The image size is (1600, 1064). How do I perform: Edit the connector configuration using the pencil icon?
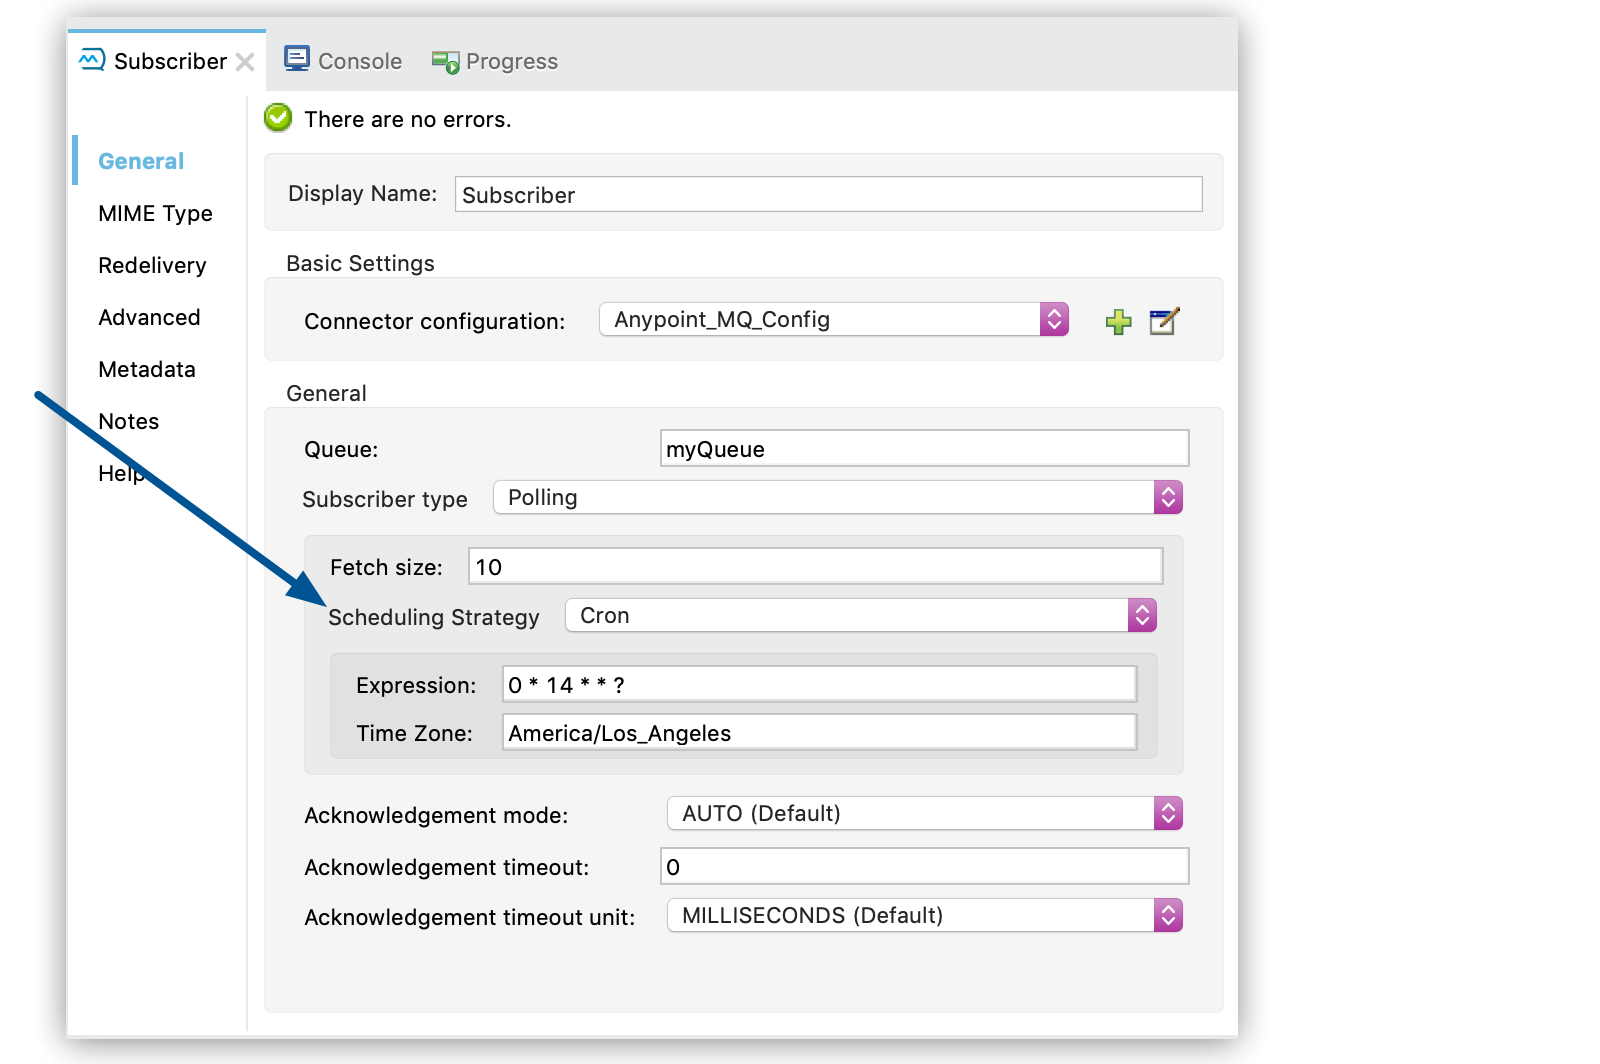pyautogui.click(x=1164, y=321)
